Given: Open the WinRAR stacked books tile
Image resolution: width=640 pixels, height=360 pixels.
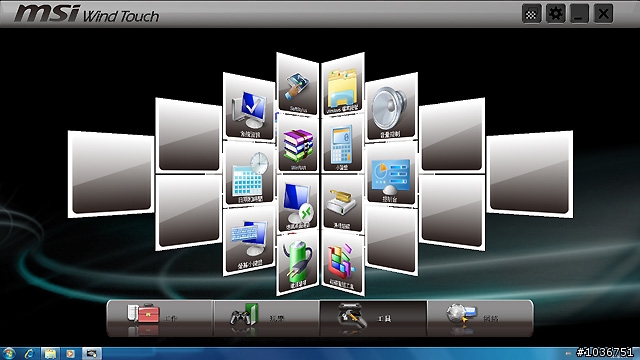Looking at the screenshot, I should [x=298, y=144].
